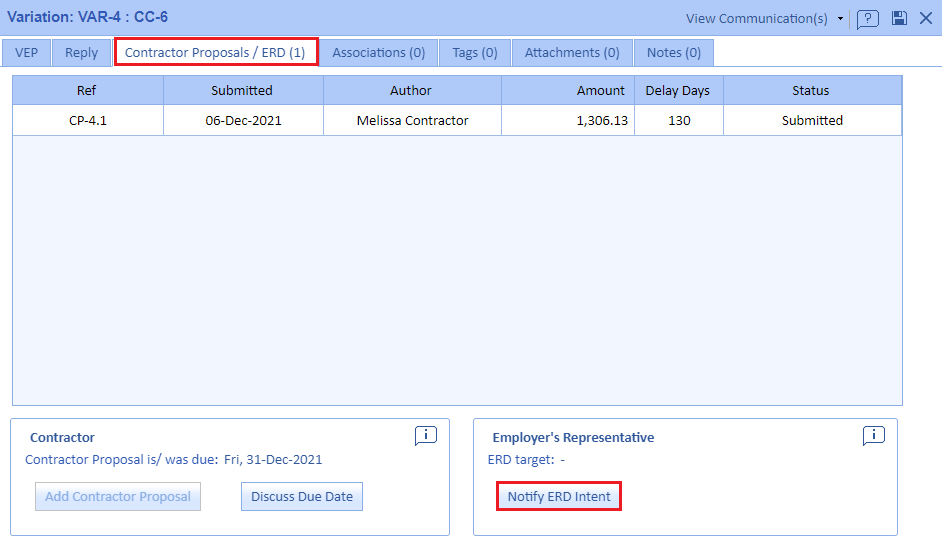Switch to the VEP tab

[26, 52]
